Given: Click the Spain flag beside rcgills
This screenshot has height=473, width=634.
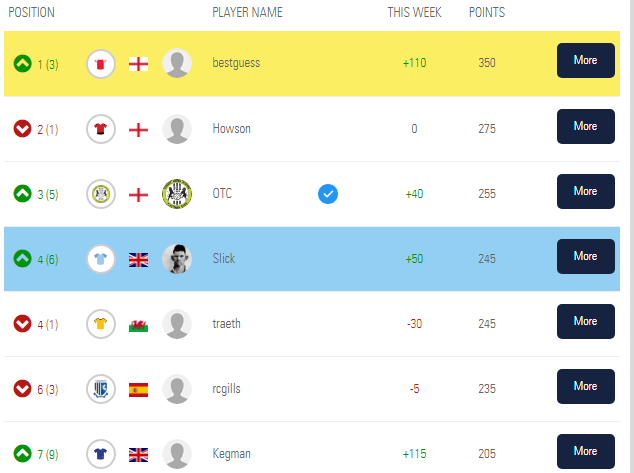Looking at the screenshot, I should click(138, 390).
